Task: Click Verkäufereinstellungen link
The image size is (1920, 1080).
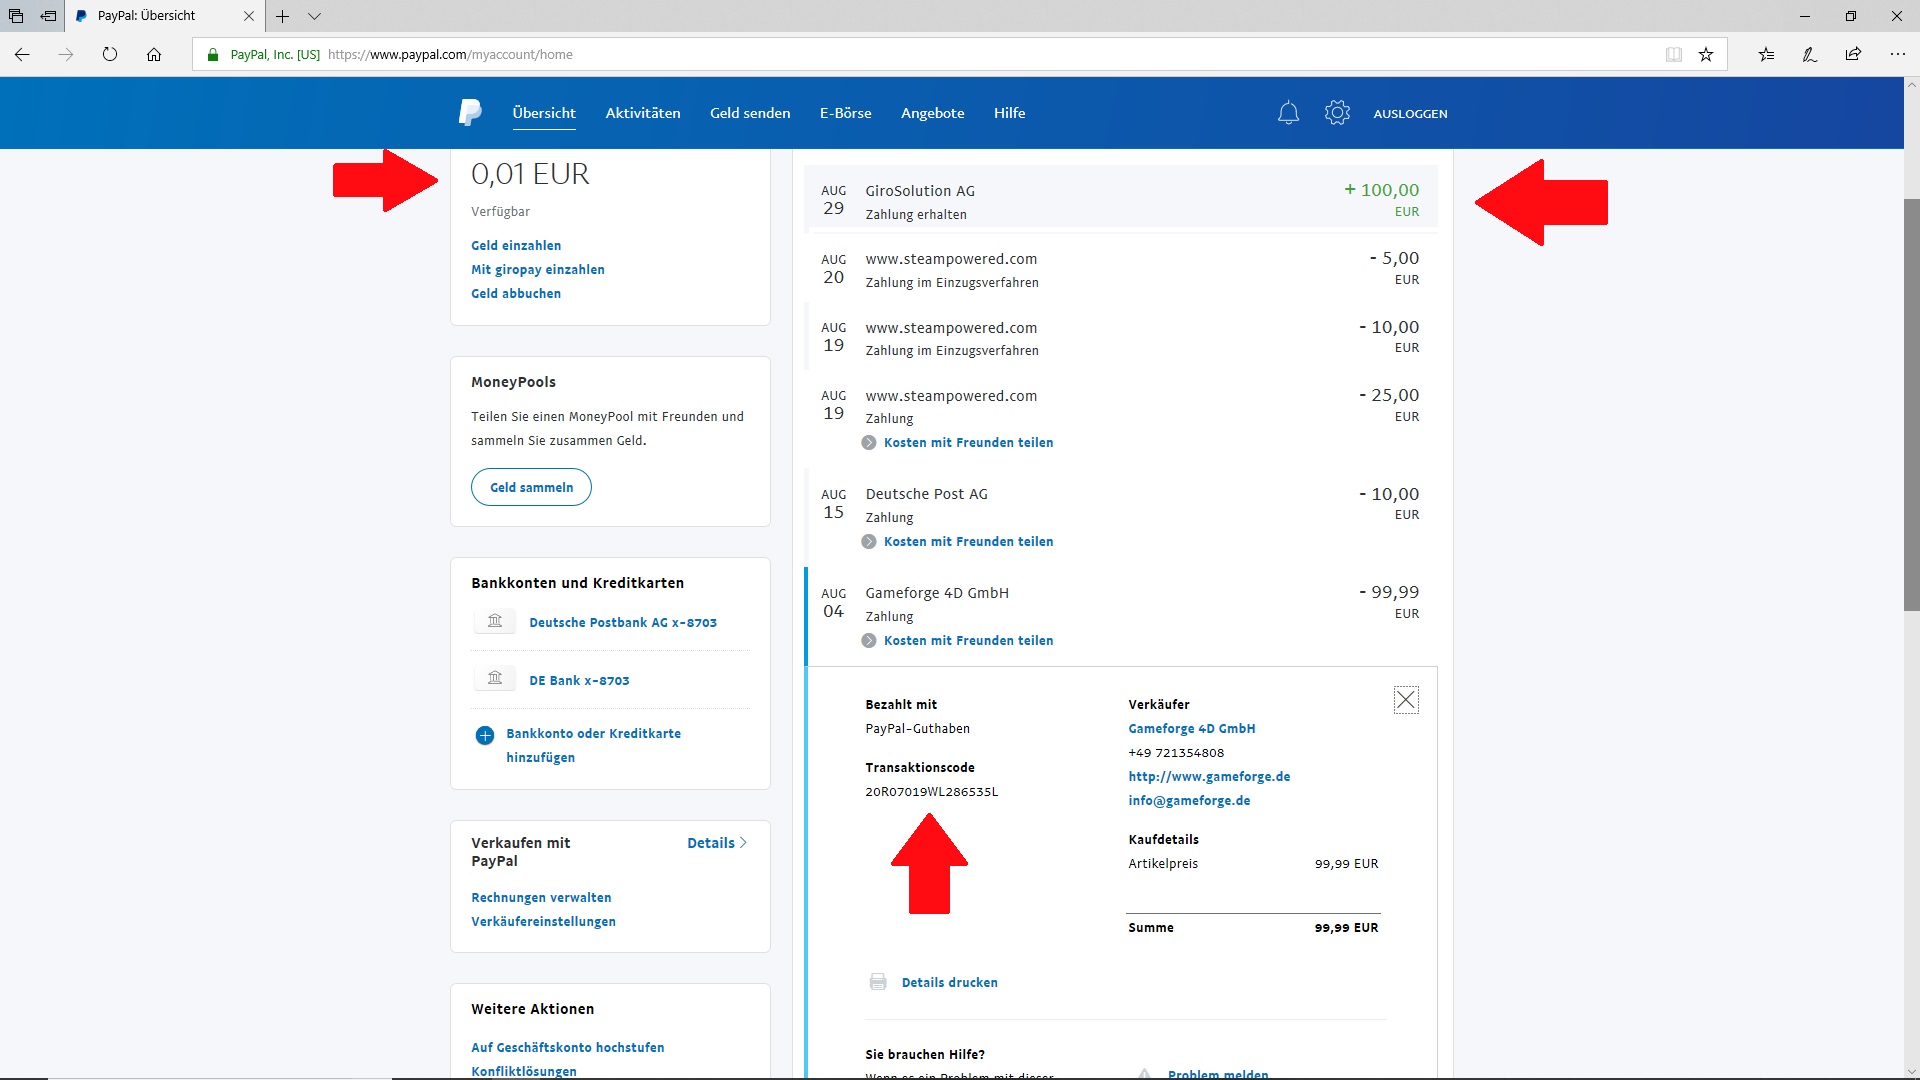Action: point(543,921)
